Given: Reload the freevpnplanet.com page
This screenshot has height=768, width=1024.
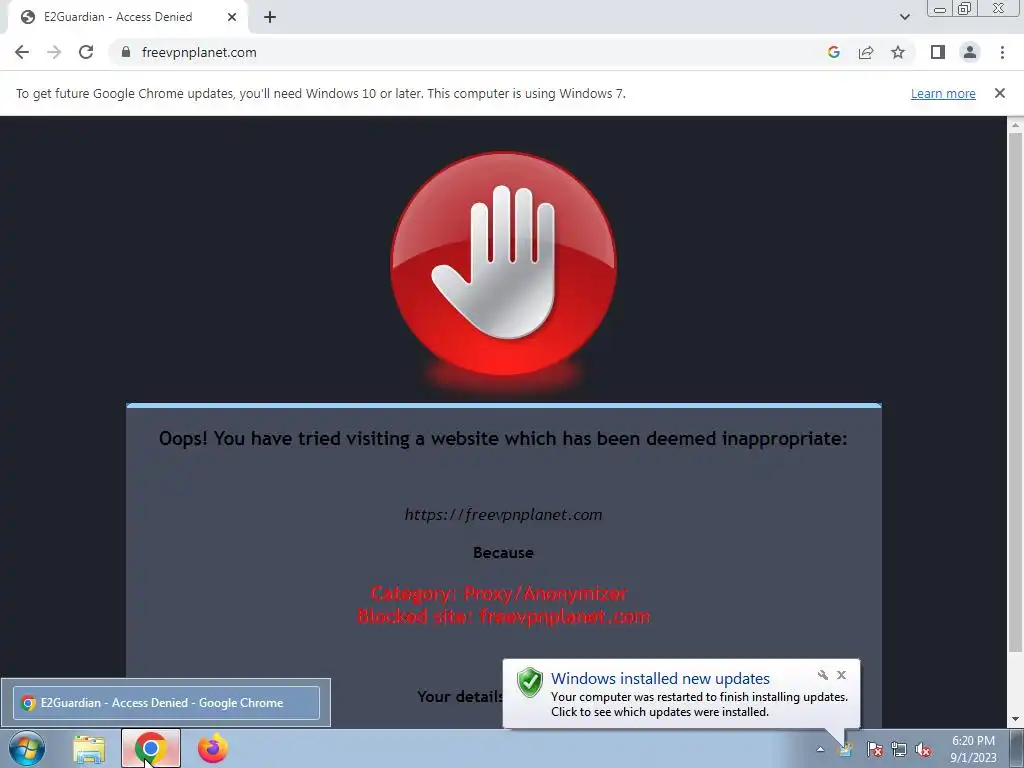Looking at the screenshot, I should pos(86,52).
